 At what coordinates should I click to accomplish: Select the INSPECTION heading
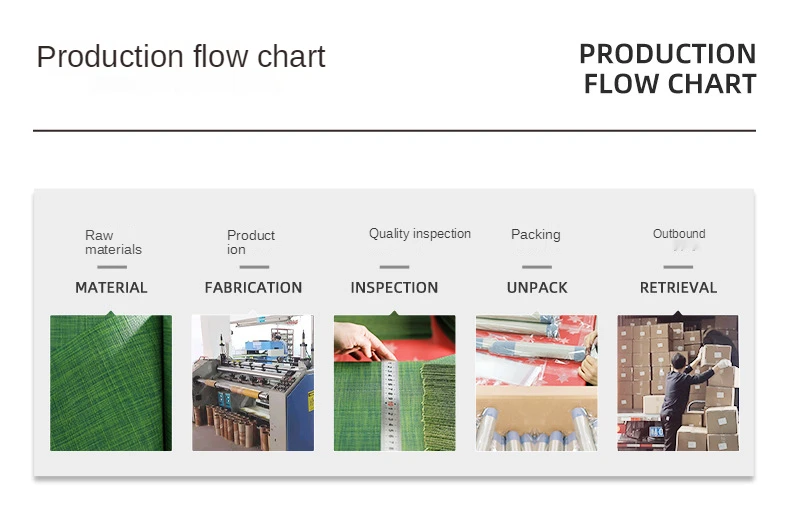[394, 288]
